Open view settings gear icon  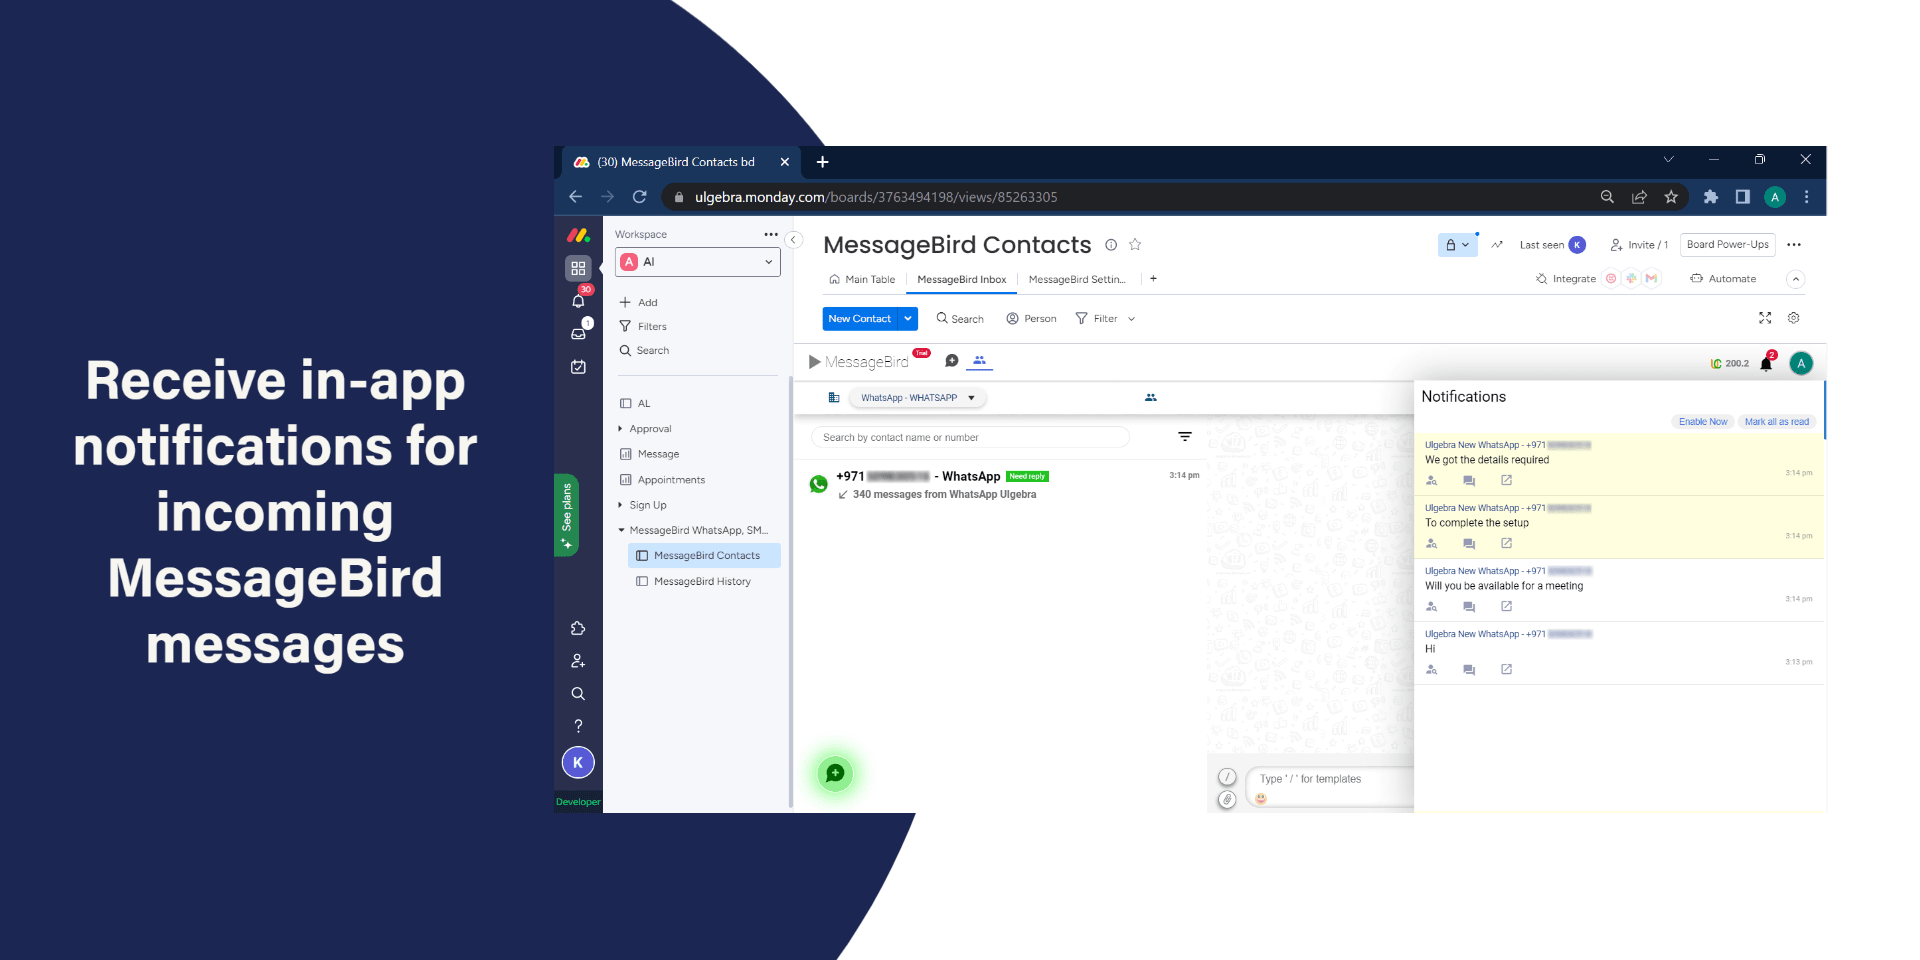(x=1794, y=318)
